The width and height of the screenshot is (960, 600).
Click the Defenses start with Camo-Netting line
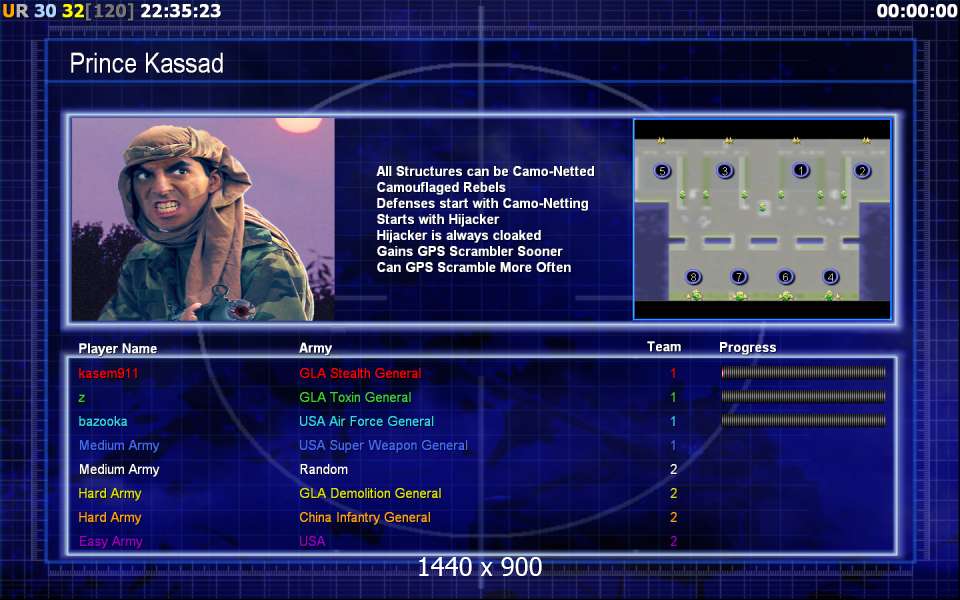coord(482,203)
